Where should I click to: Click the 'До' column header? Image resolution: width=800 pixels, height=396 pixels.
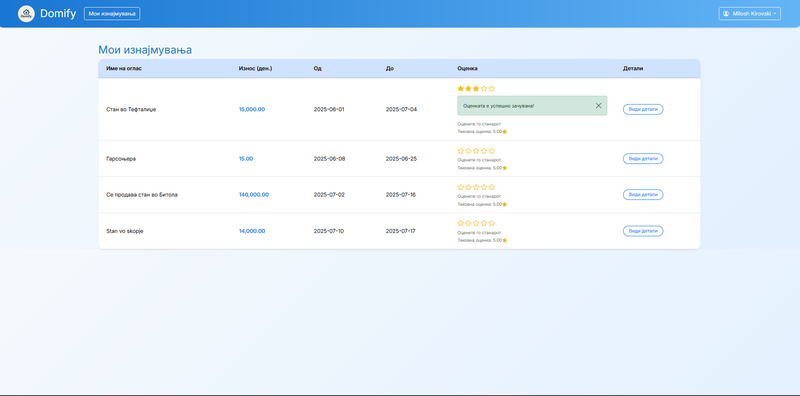pos(390,68)
